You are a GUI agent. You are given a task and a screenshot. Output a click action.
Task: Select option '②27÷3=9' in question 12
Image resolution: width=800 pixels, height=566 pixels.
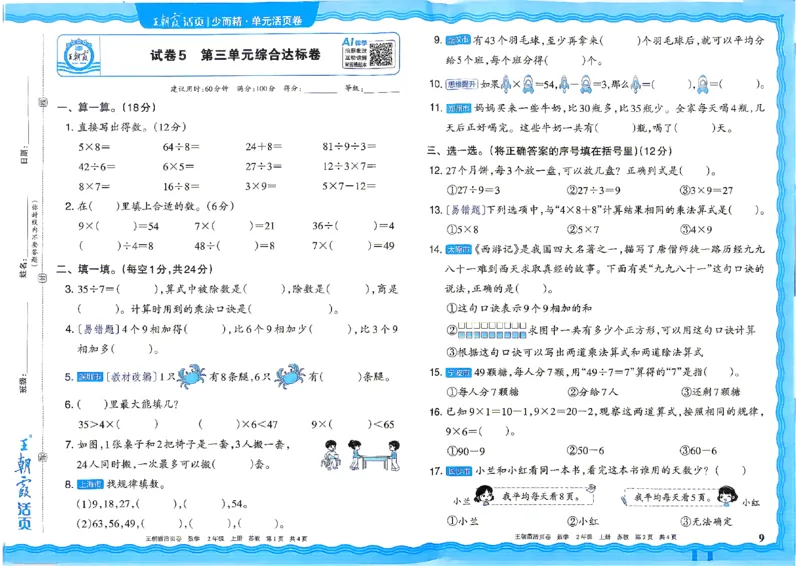(594, 190)
